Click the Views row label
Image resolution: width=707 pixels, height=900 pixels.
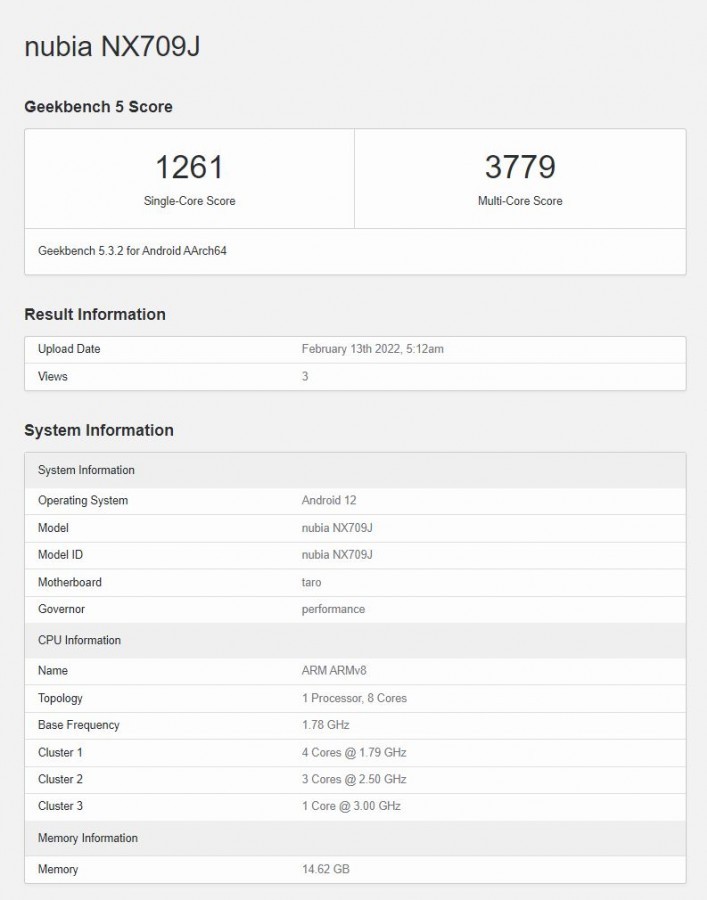(53, 376)
